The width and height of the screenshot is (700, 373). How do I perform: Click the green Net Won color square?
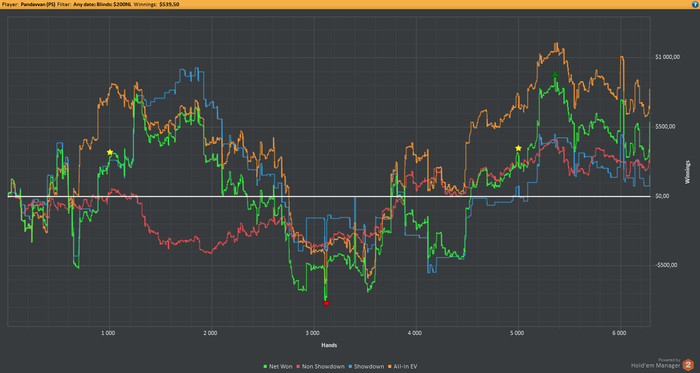coord(266,367)
